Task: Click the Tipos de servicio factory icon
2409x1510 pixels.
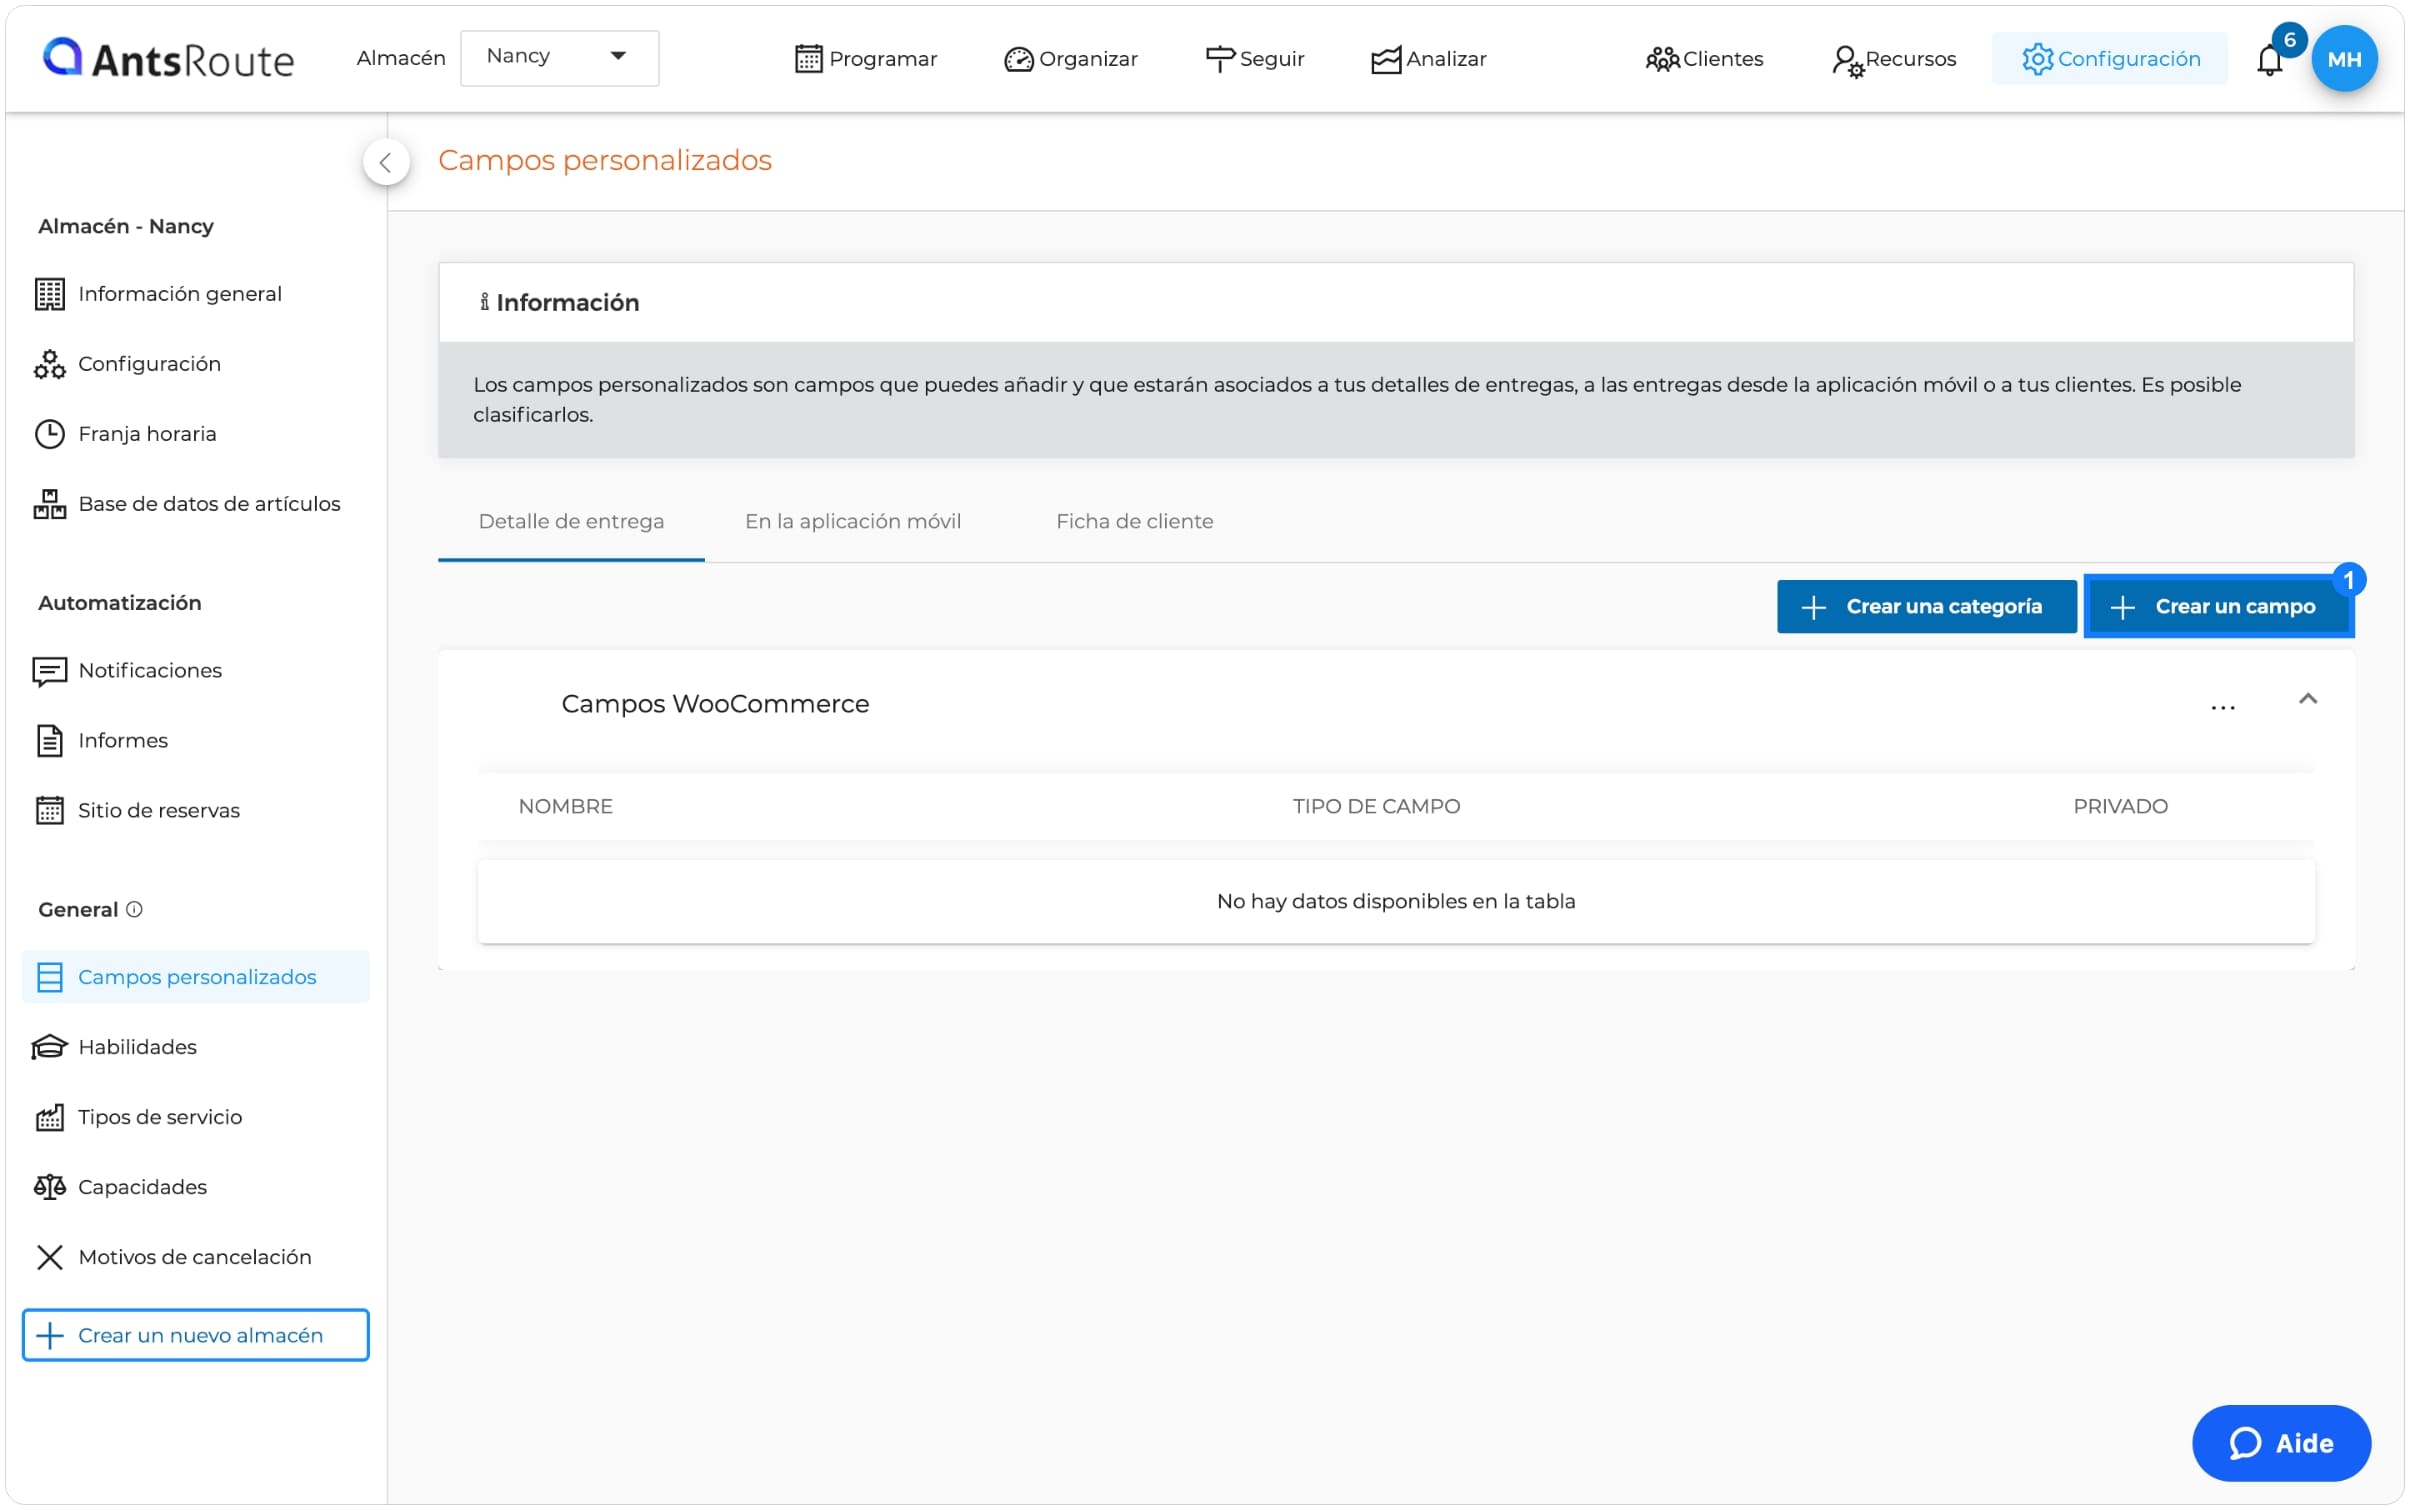Action: tap(49, 1118)
